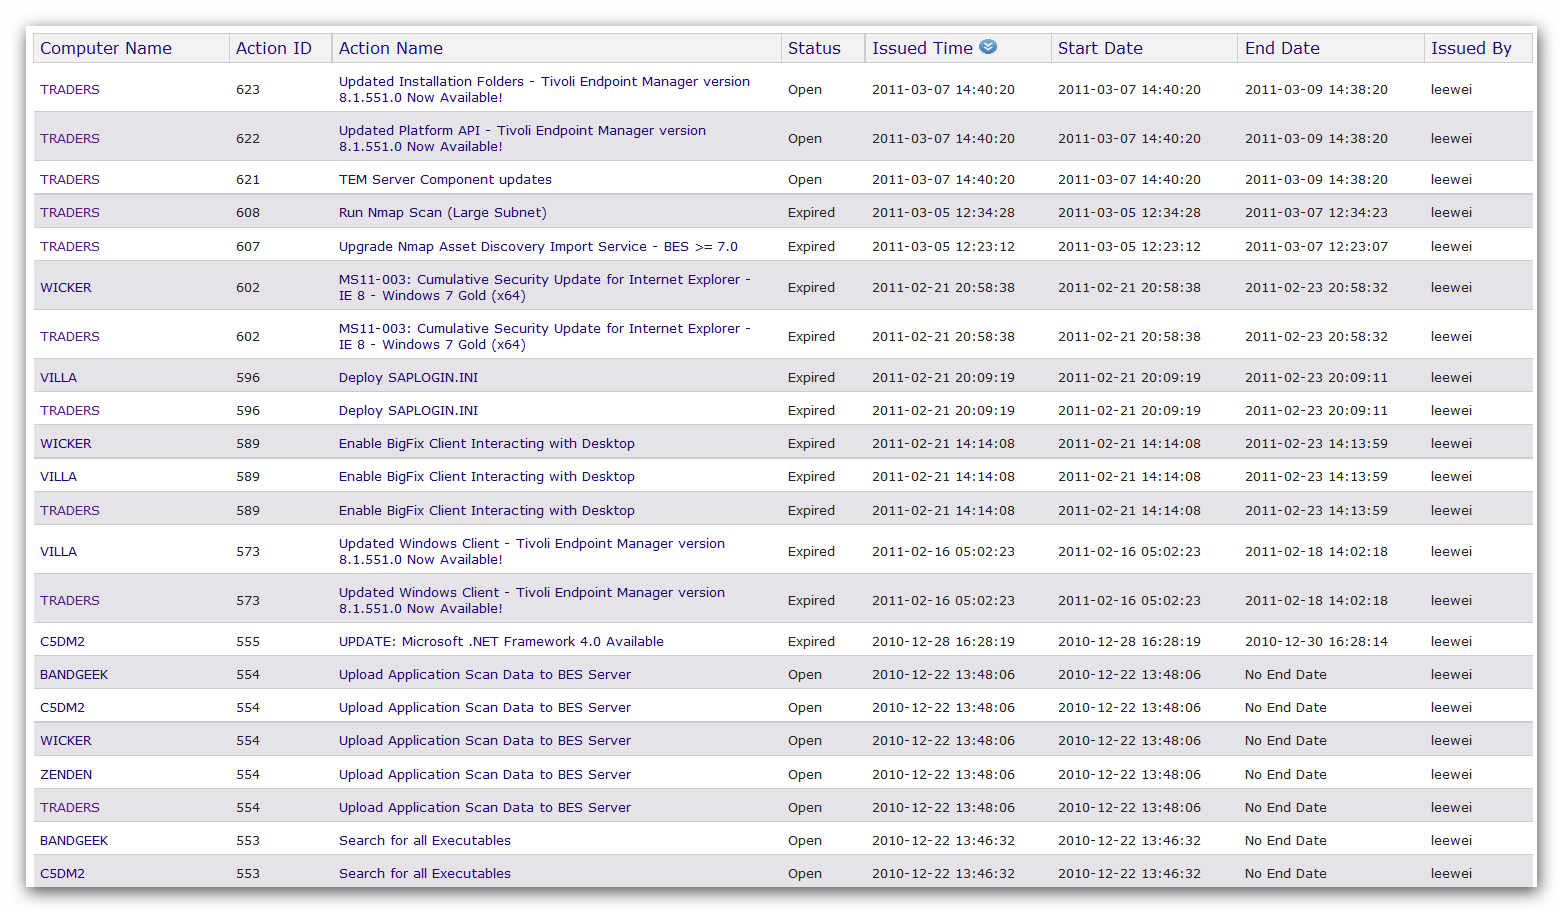1563x913 pixels.
Task: Click the Action Name column header
Action: (x=390, y=48)
